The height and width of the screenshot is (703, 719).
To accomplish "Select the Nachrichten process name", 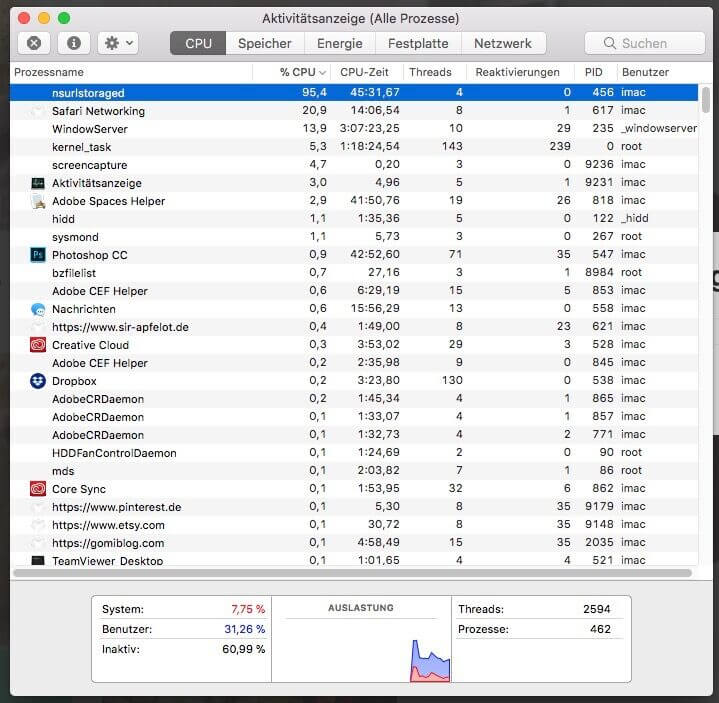I will point(83,309).
